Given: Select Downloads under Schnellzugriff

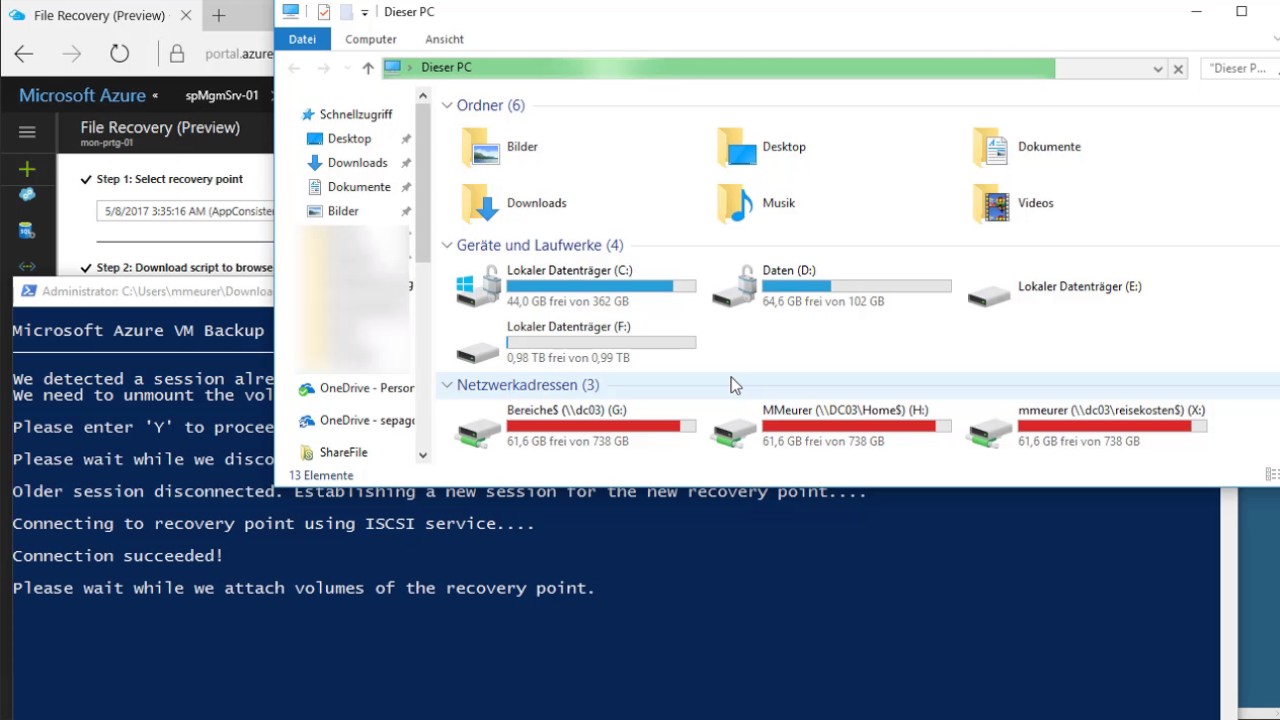Looking at the screenshot, I should pyautogui.click(x=347, y=162).
